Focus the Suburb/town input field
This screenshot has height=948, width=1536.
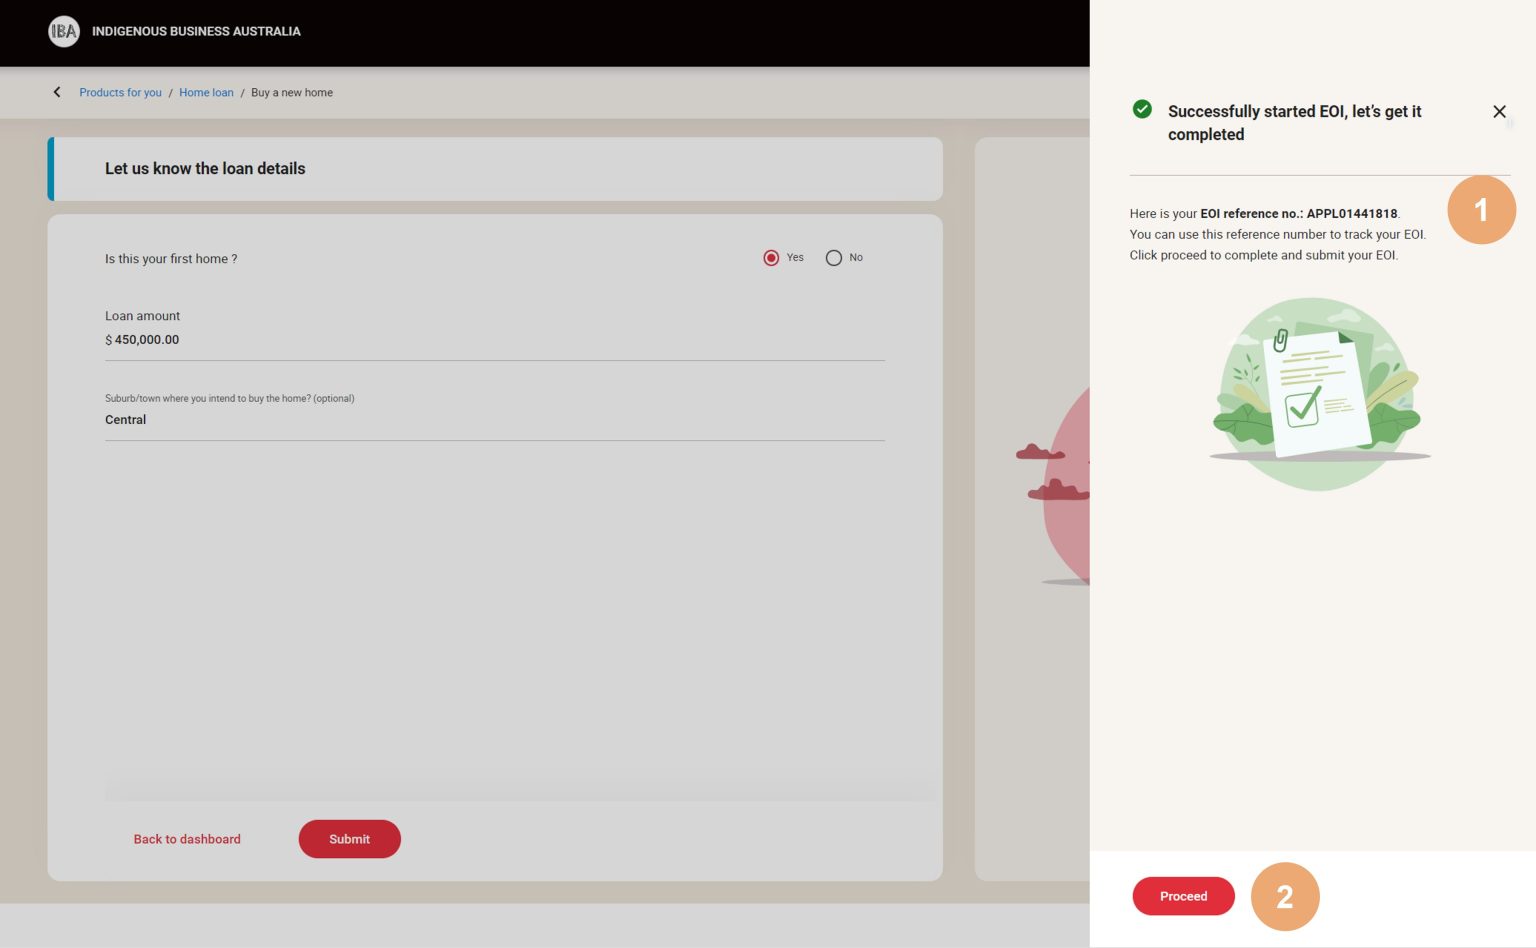[x=494, y=420]
